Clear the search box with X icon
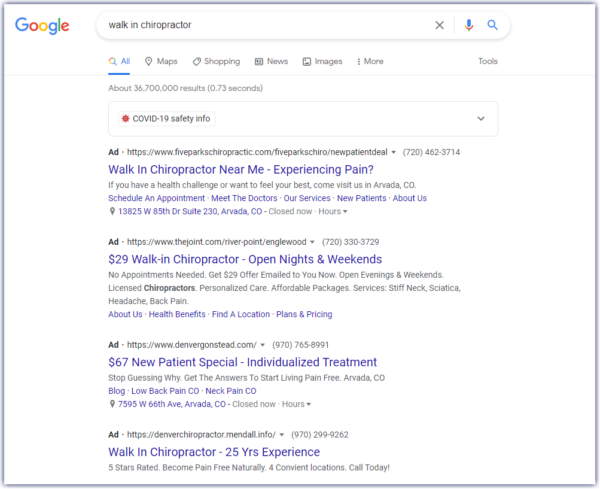The height and width of the screenshot is (489, 600). tap(439, 26)
